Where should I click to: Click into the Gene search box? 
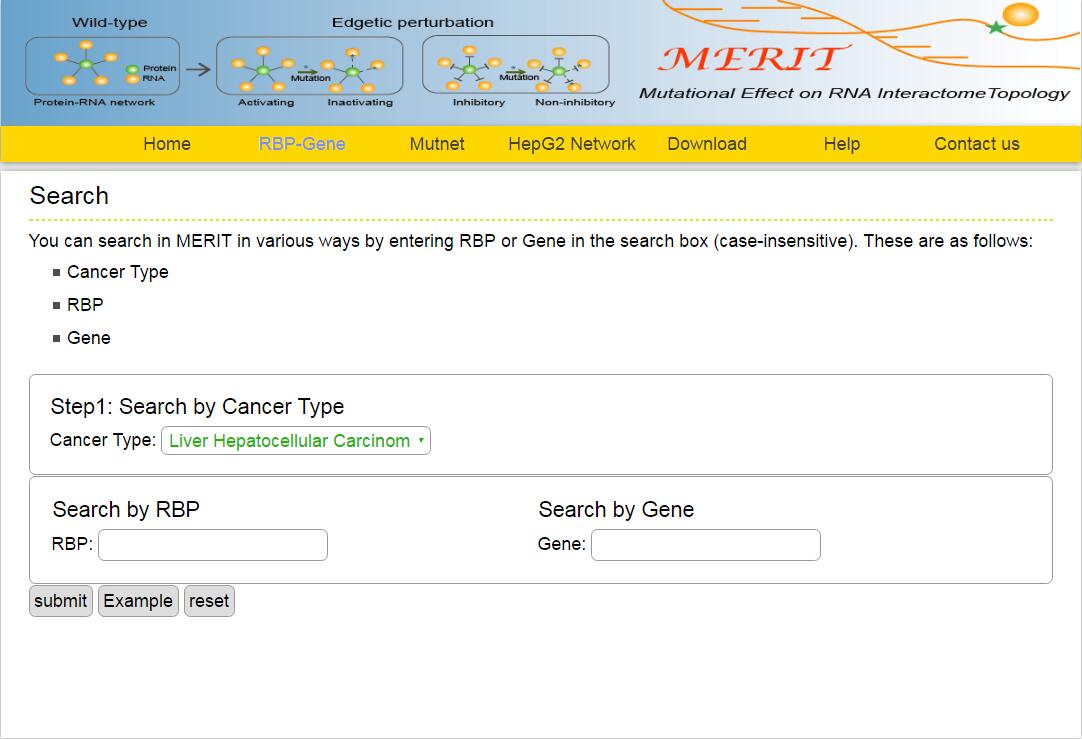[x=706, y=545]
